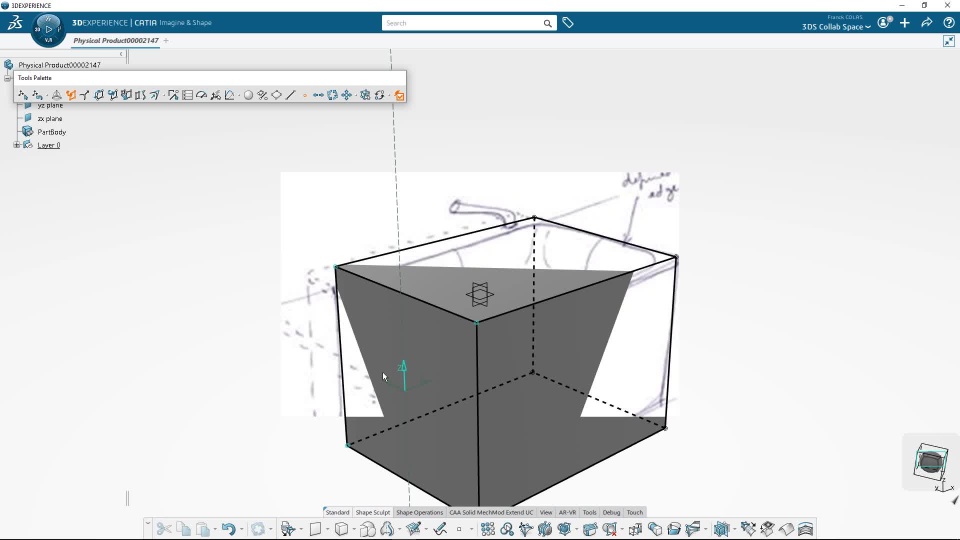Click the star-shaped Robot manipulator on the box
The height and width of the screenshot is (540, 960).
[479, 294]
